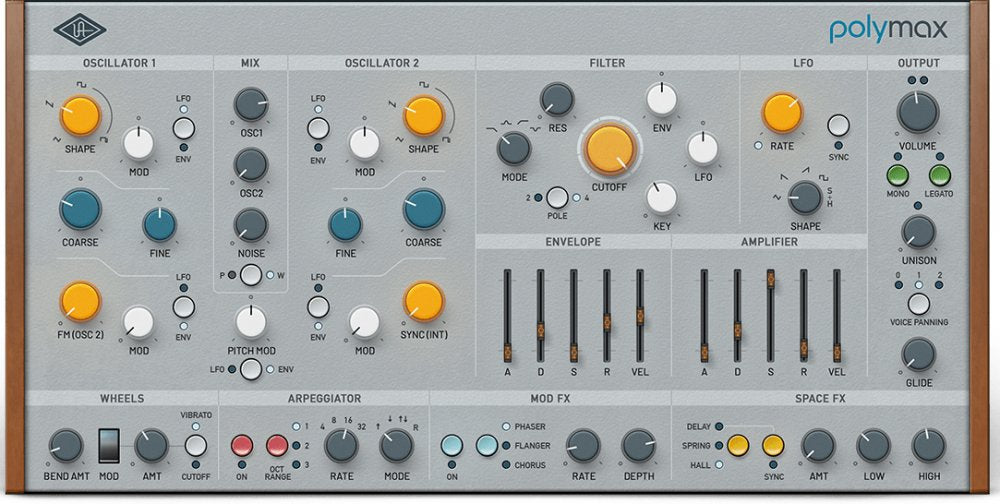
Task: Enable the Legato button
Action: click(938, 174)
